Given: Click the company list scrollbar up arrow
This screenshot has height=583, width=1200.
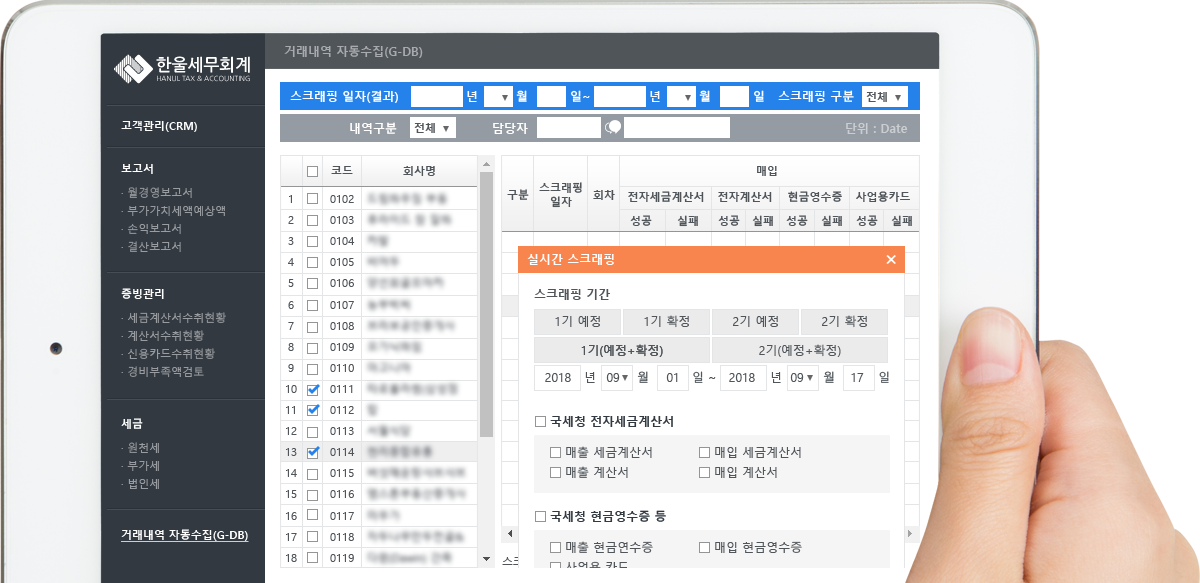Looking at the screenshot, I should [487, 163].
